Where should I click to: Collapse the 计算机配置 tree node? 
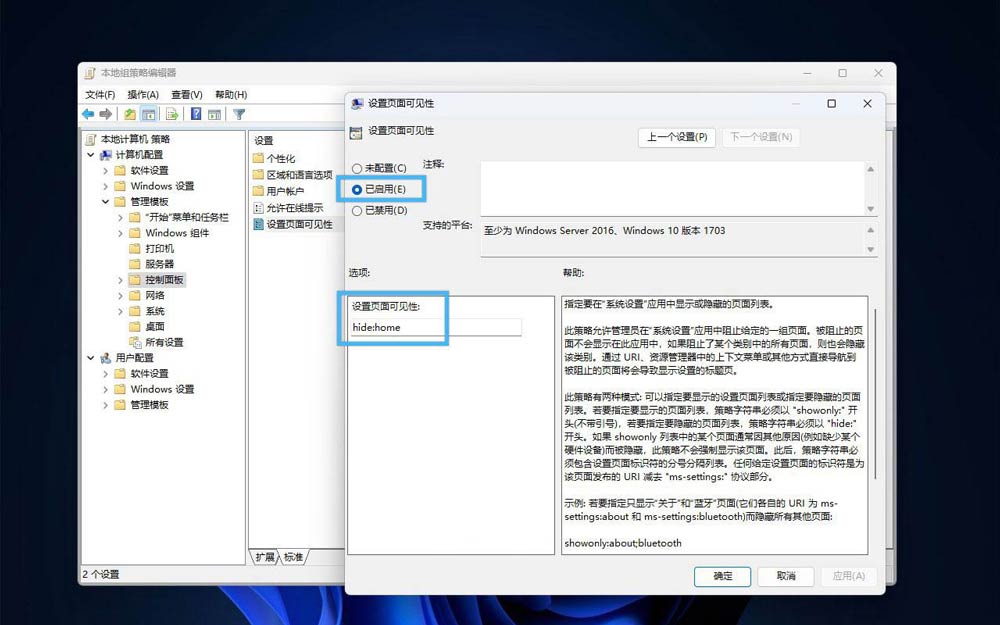[x=91, y=155]
